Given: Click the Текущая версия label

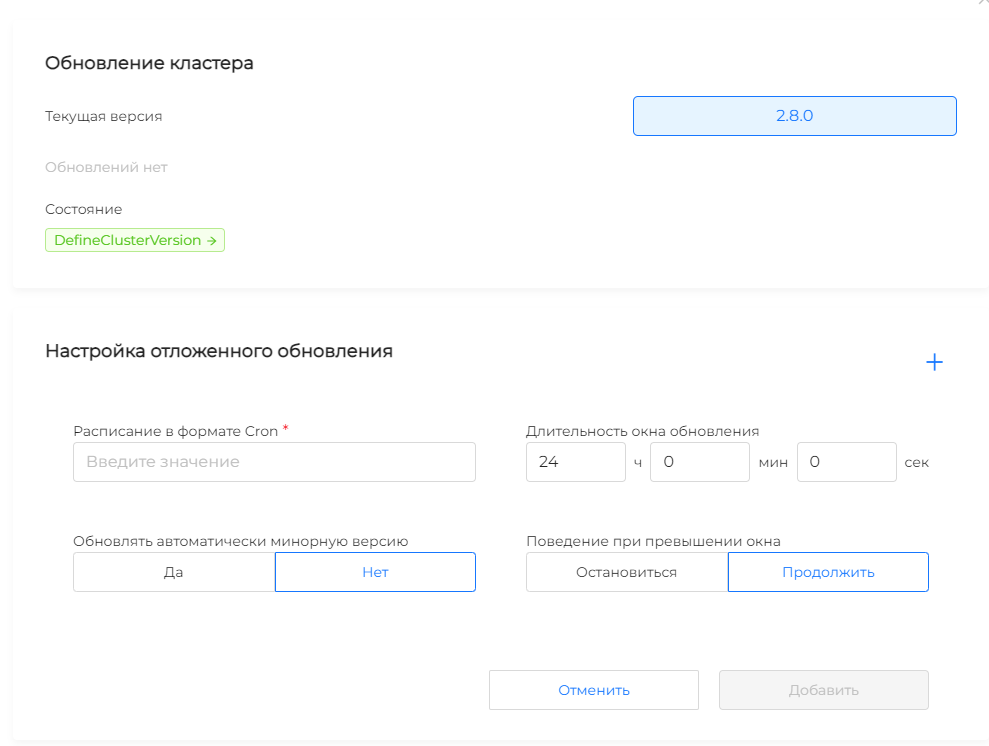Looking at the screenshot, I should click(103, 116).
